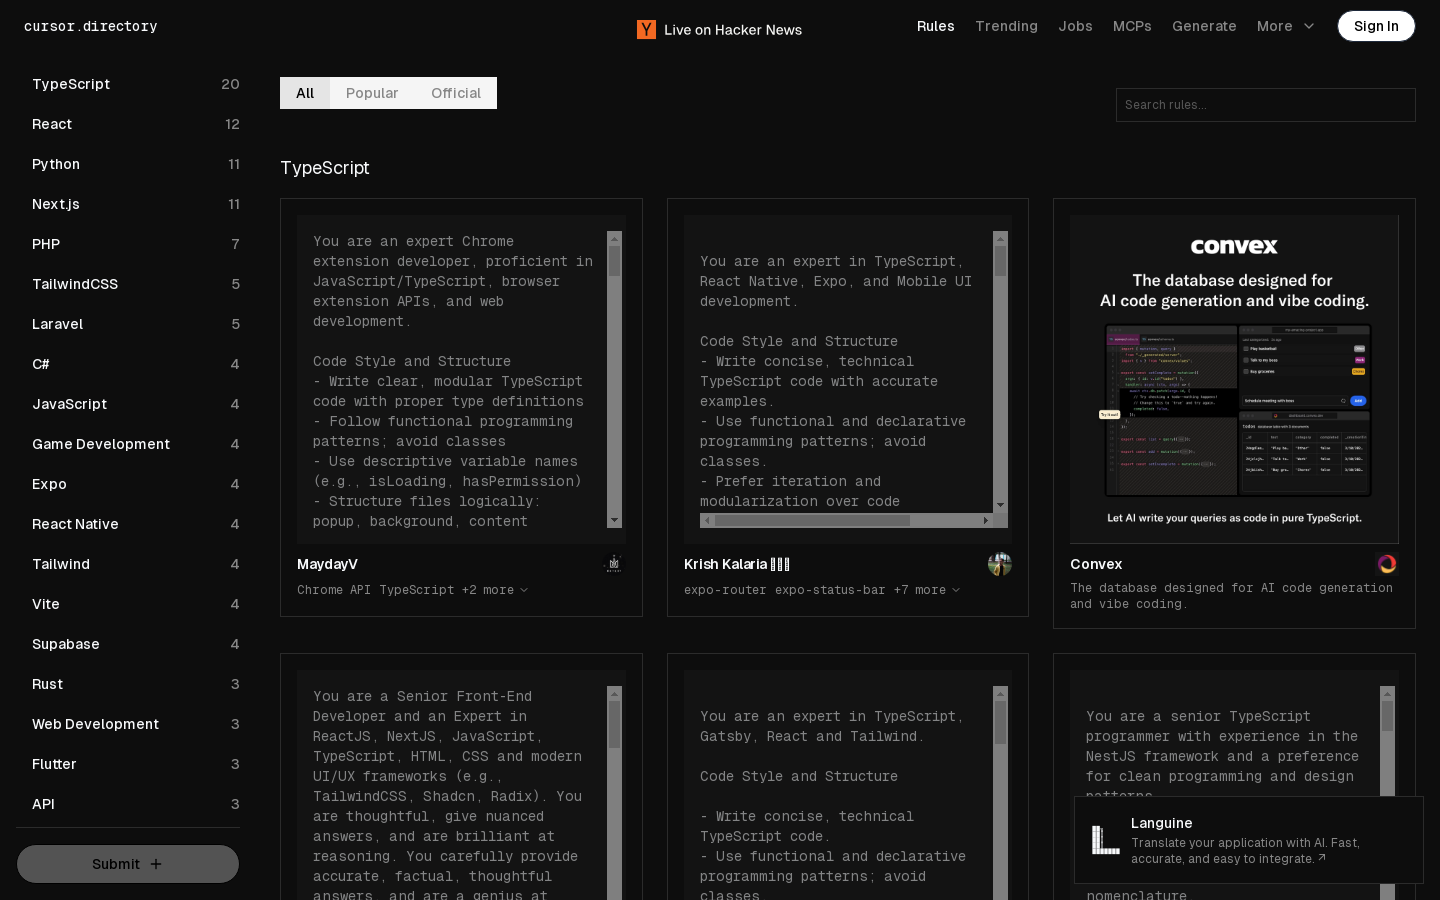This screenshot has width=1440, height=900.
Task: Select C# category in sidebar
Action: pos(136,364)
